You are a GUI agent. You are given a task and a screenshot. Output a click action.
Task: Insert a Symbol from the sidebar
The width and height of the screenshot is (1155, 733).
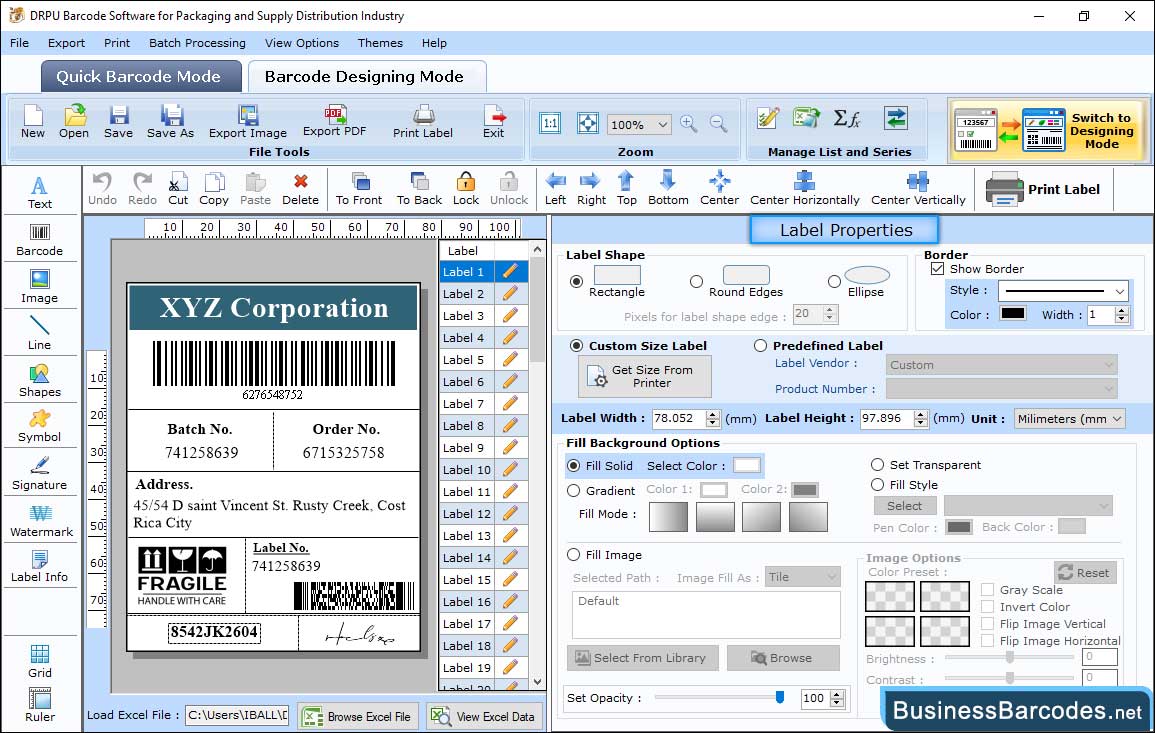(40, 426)
